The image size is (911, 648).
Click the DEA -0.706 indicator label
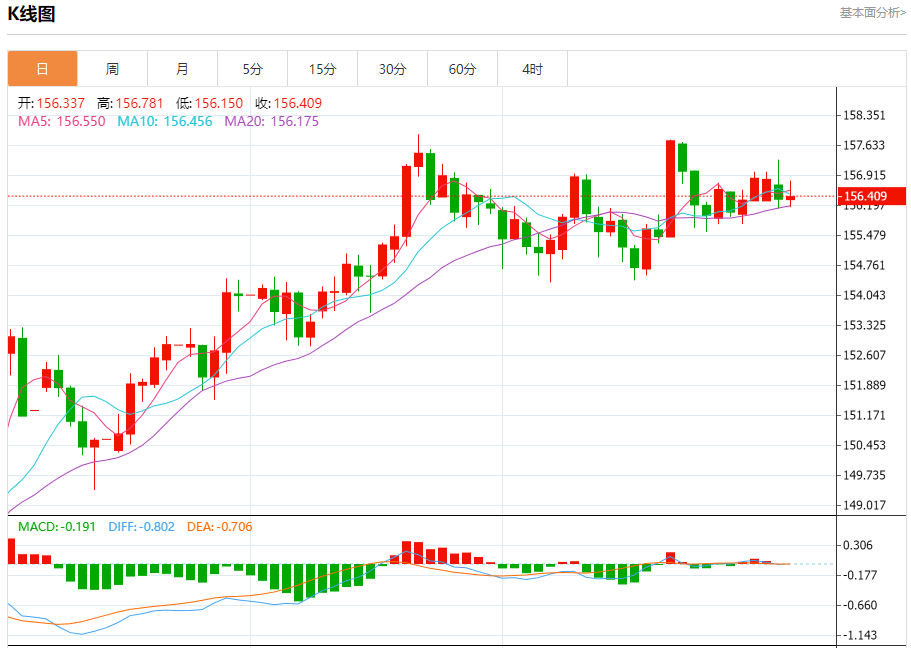point(220,527)
